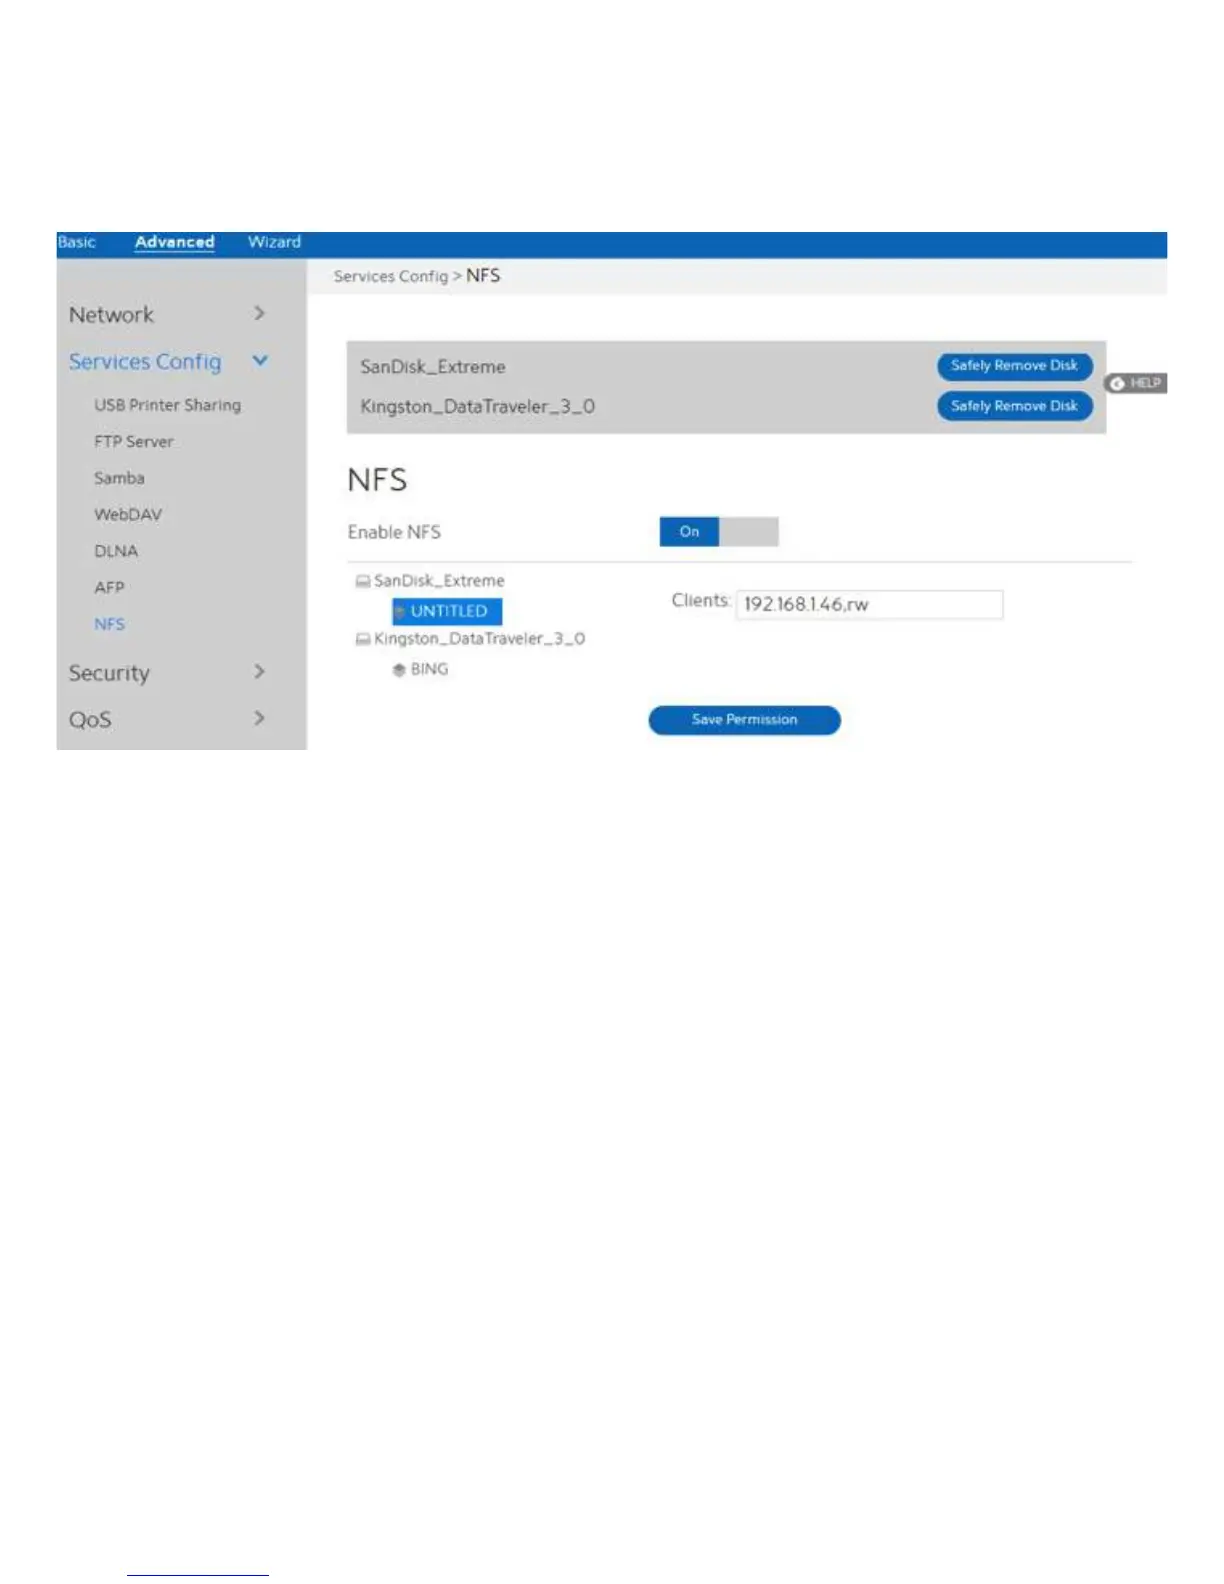Safely remove the Kingston_DataTraveler_3_0 disk

1014,406
